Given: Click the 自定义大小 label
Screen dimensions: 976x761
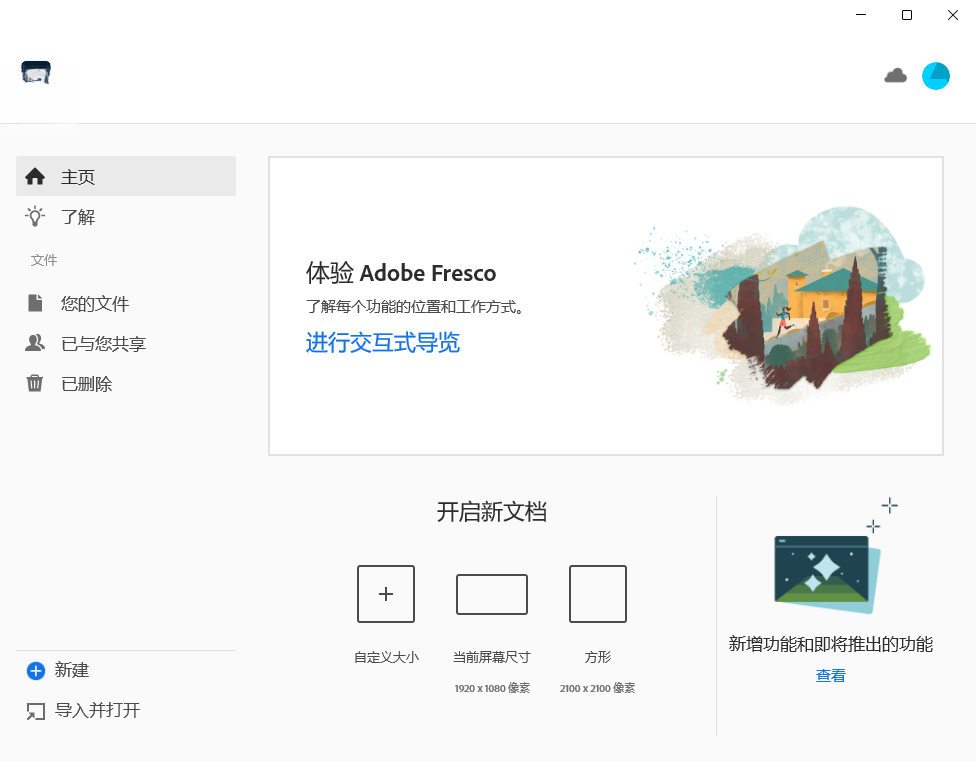Looking at the screenshot, I should (x=386, y=657).
